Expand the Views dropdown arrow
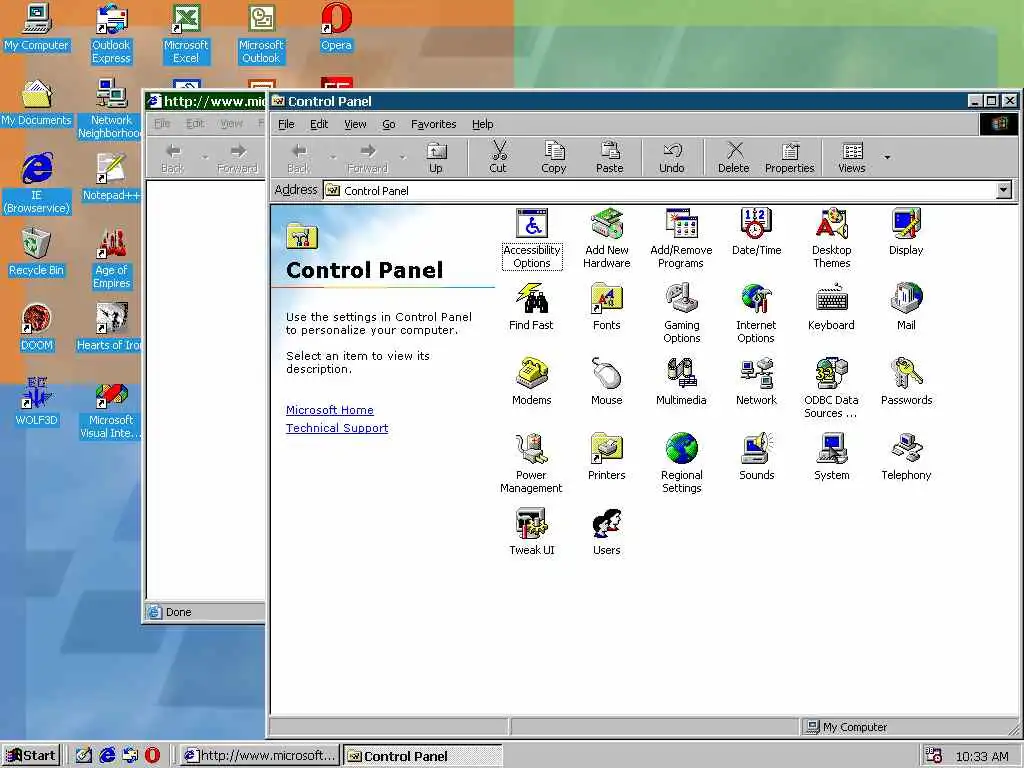Image resolution: width=1024 pixels, height=768 pixels. coord(887,157)
